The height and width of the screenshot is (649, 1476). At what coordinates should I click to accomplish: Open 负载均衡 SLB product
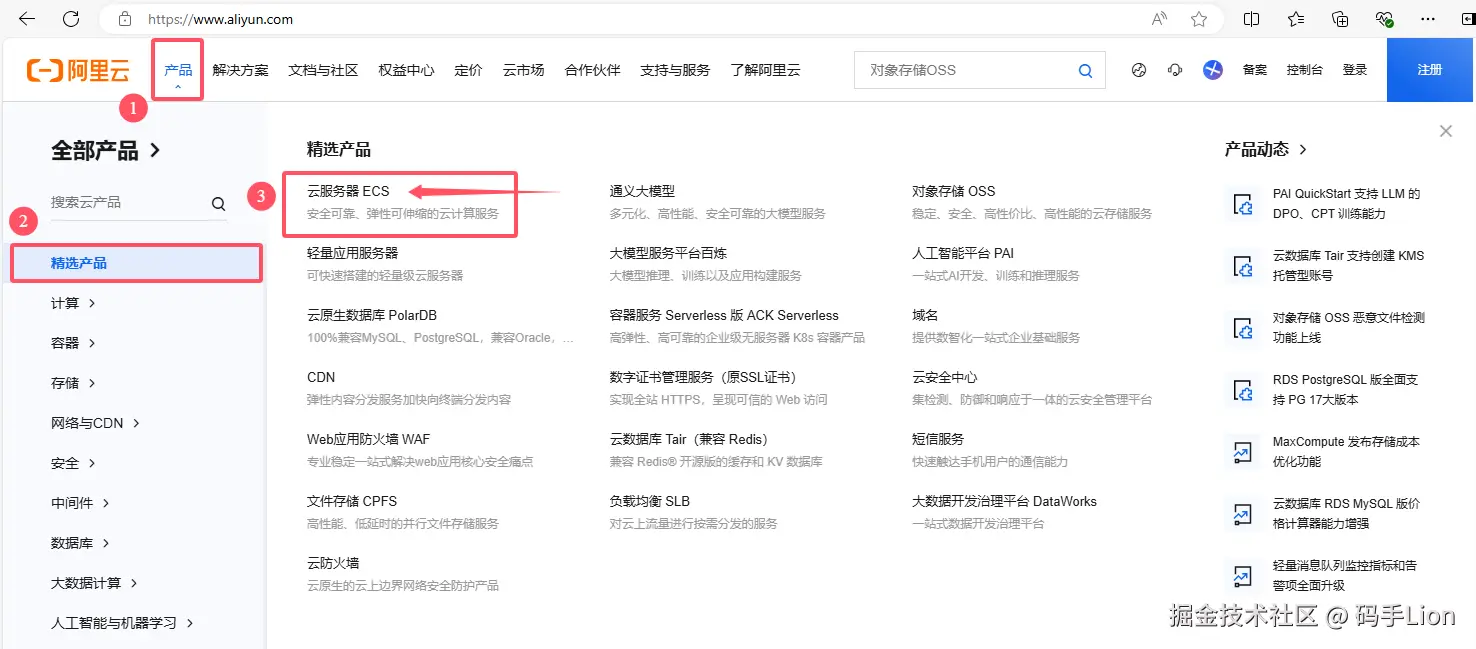click(x=650, y=501)
